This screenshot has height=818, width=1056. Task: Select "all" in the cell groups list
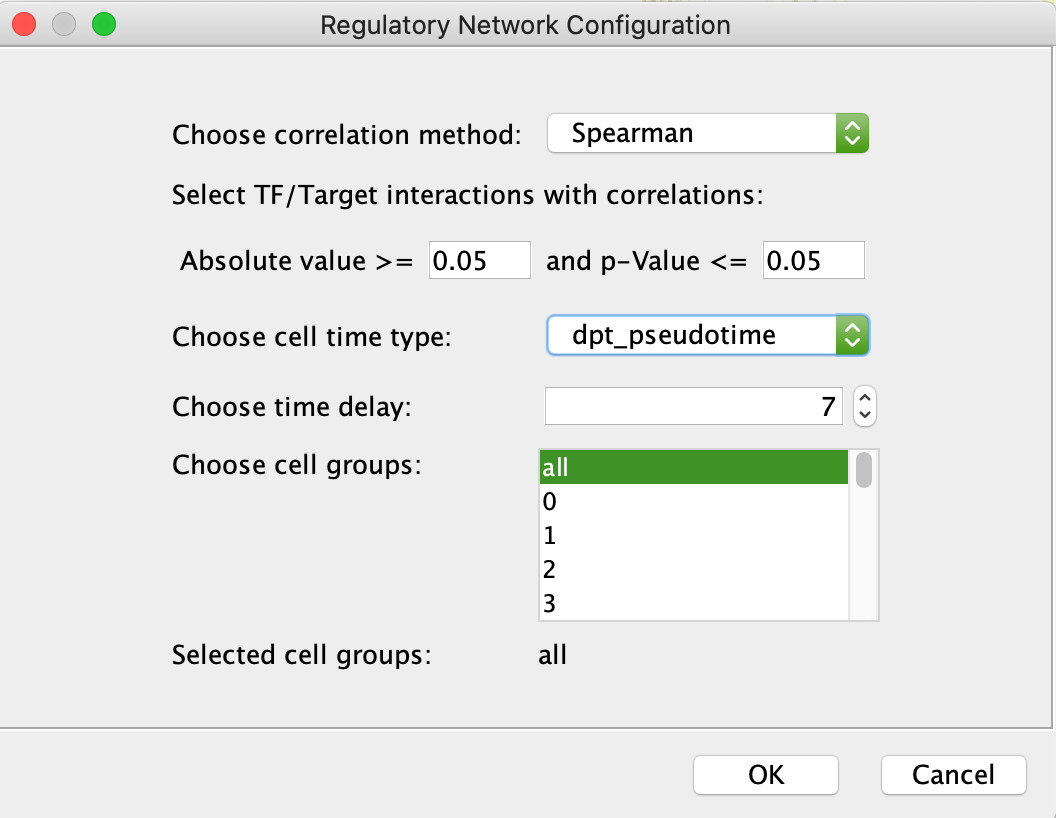click(694, 467)
